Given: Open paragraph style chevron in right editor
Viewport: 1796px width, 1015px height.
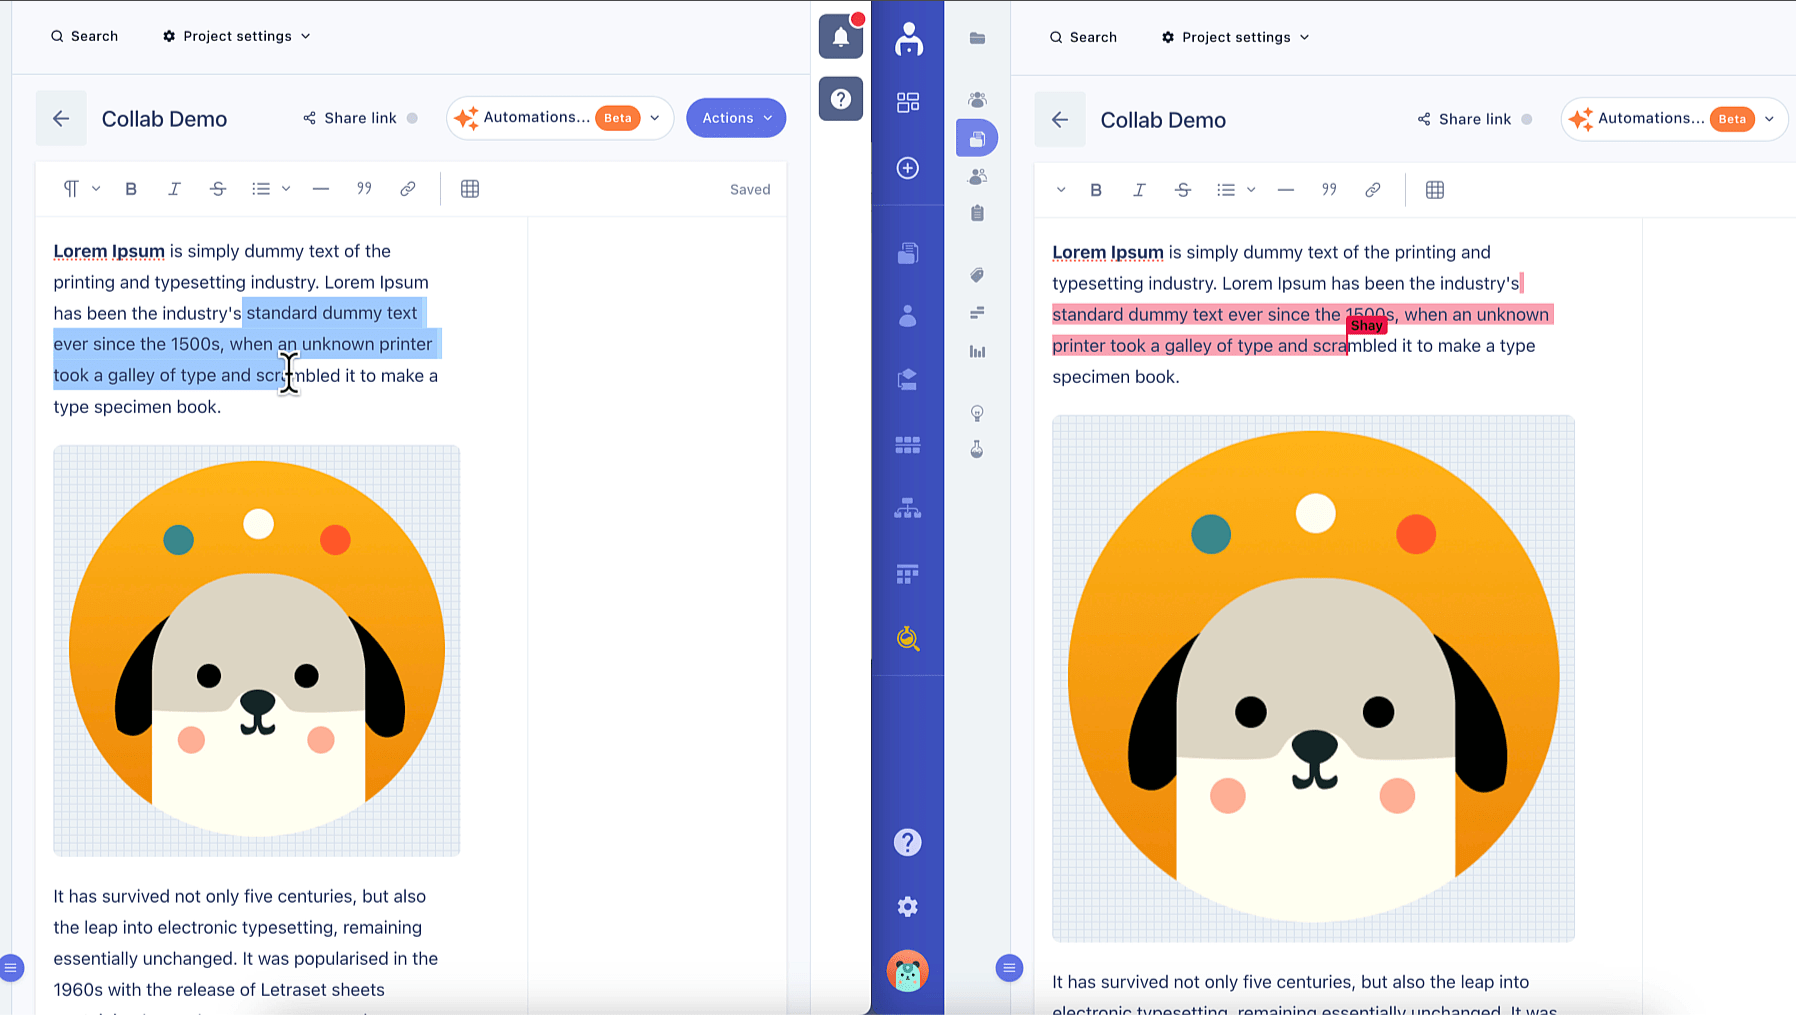Looking at the screenshot, I should point(1061,190).
